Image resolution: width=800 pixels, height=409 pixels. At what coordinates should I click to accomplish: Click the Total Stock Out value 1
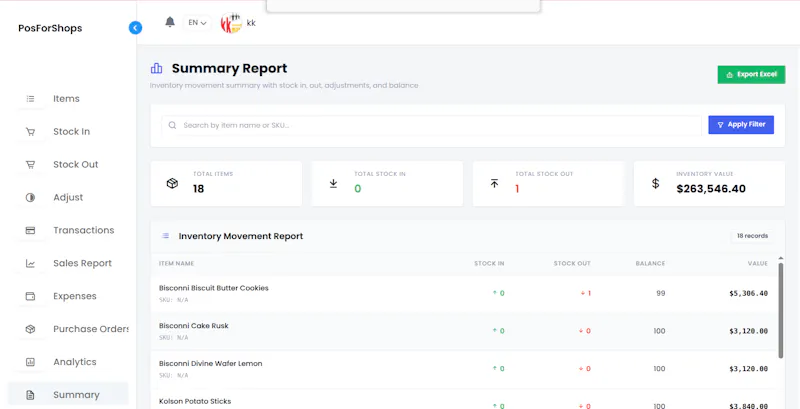pyautogui.click(x=517, y=189)
